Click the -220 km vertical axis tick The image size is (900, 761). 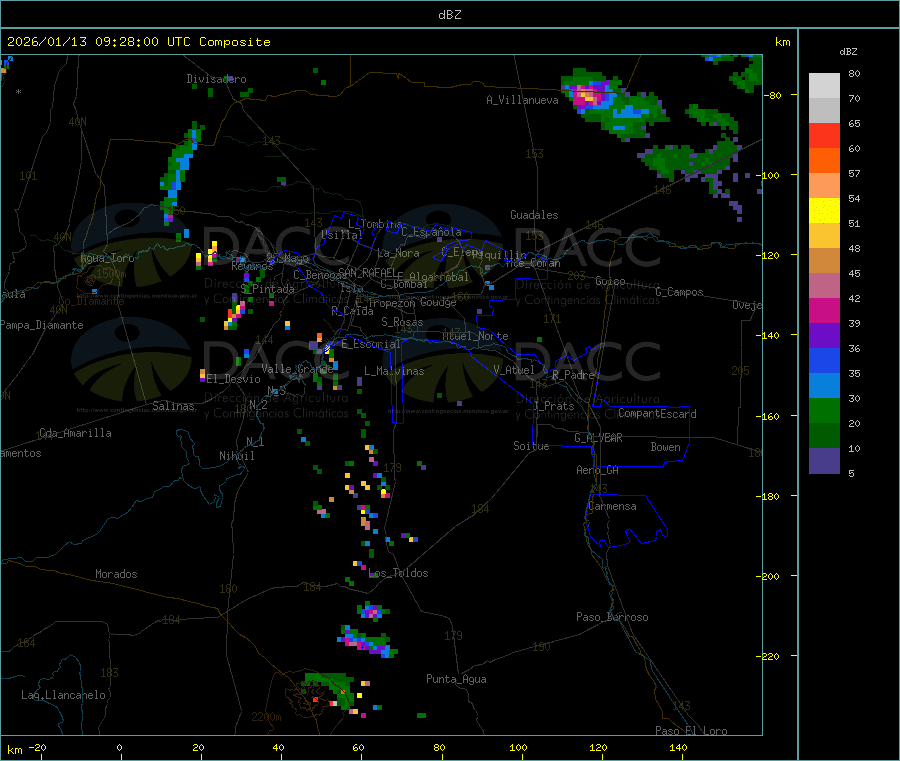(x=770, y=656)
